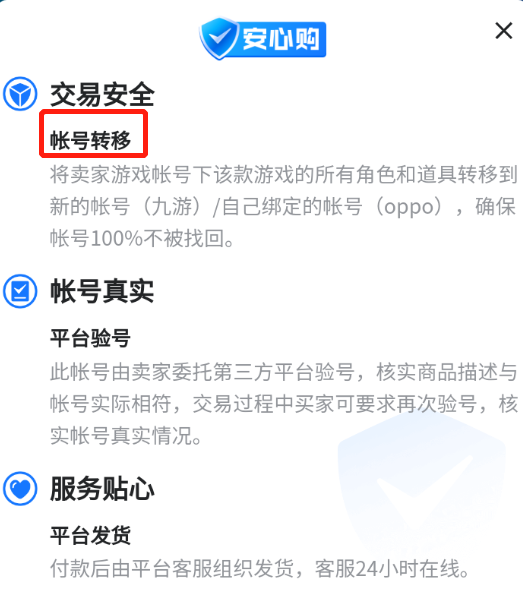523x595 pixels.
Task: Click the line starting with 帐号实际相符
Action: pyautogui.click(x=284, y=404)
